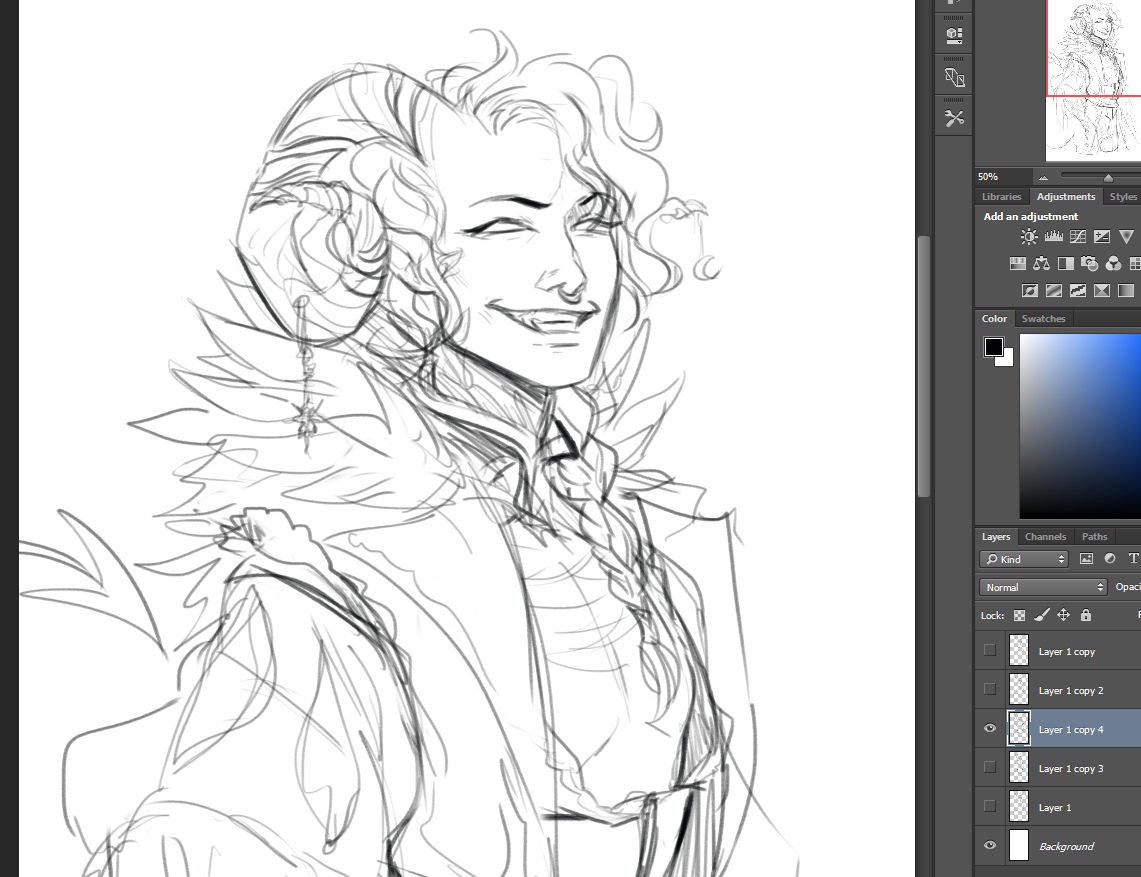Image resolution: width=1141 pixels, height=877 pixels.
Task: Select the Background layer name
Action: 1066,846
